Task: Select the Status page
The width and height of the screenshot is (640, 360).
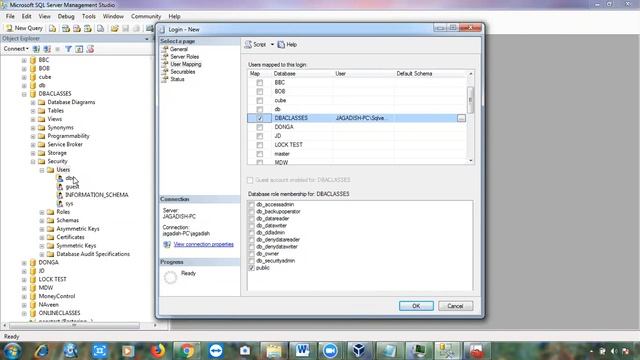Action: (177, 79)
